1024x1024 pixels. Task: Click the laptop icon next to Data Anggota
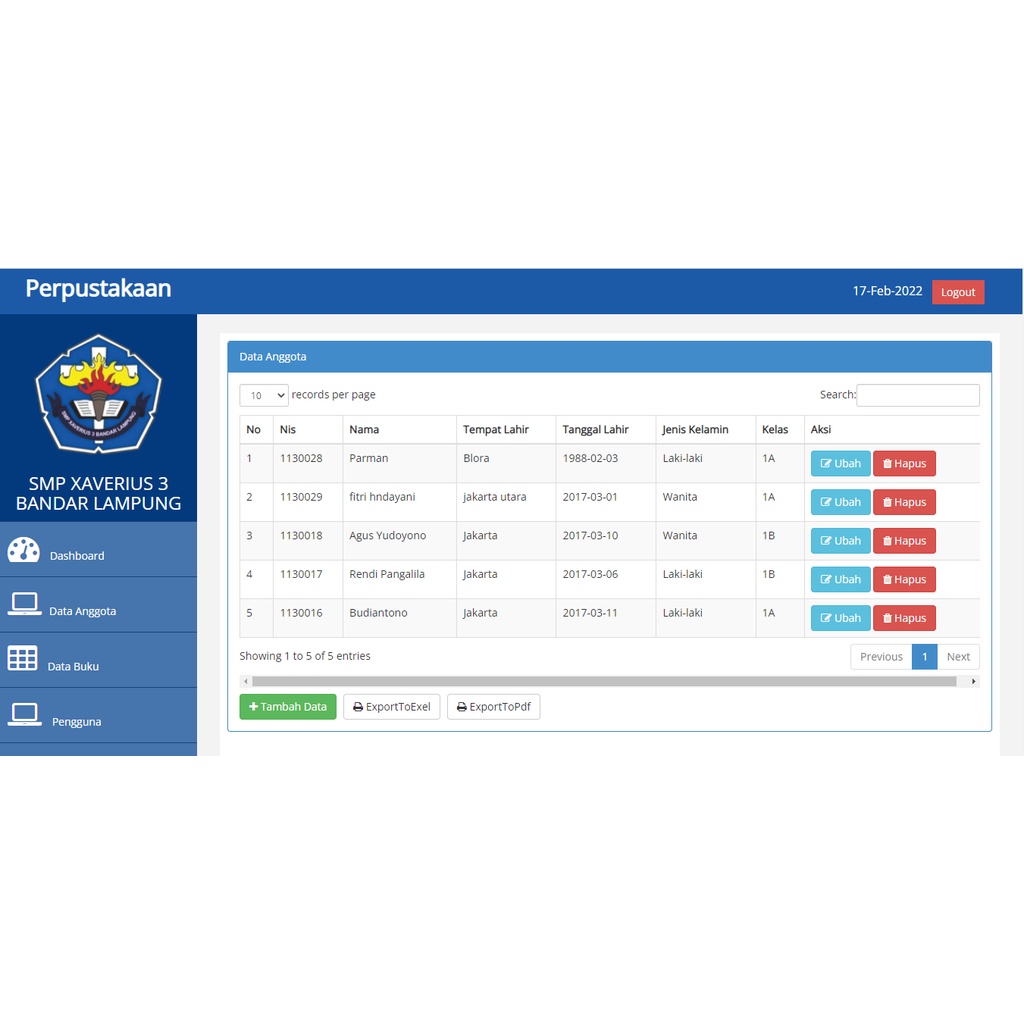tap(25, 604)
